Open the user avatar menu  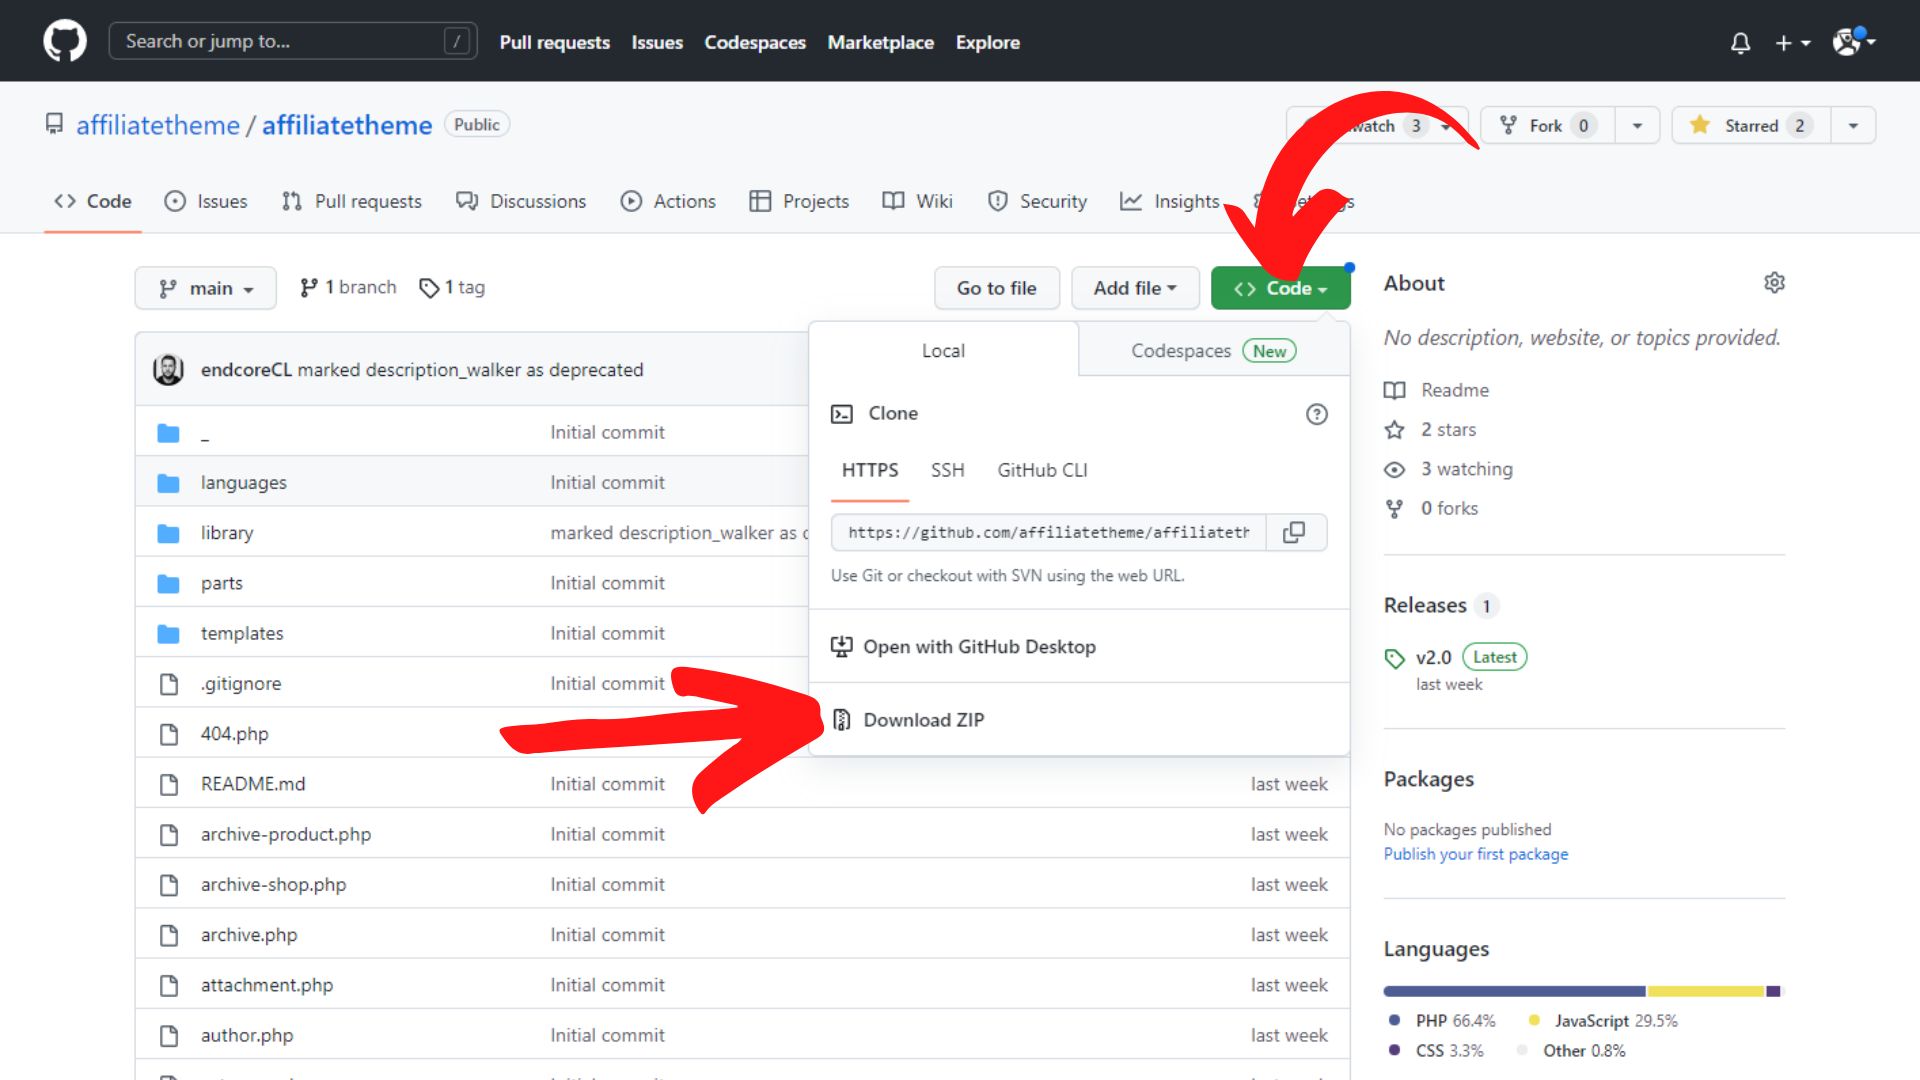[1853, 41]
